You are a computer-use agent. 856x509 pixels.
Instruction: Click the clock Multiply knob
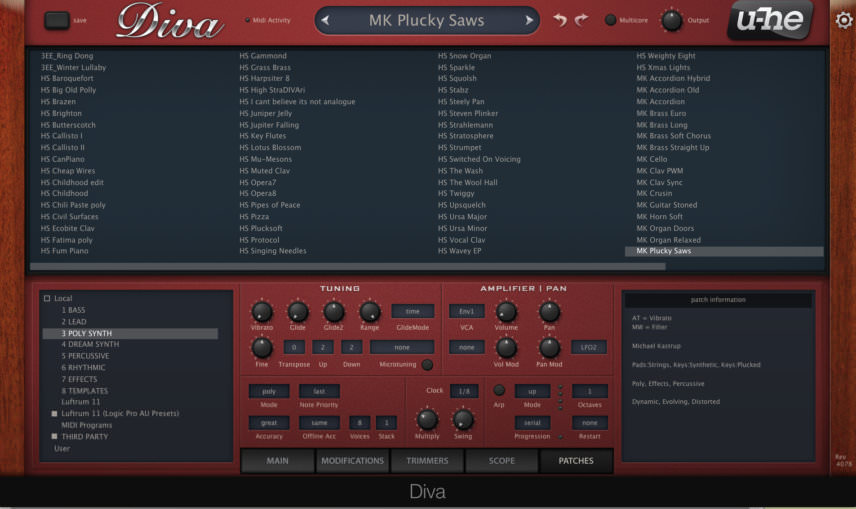coord(427,420)
